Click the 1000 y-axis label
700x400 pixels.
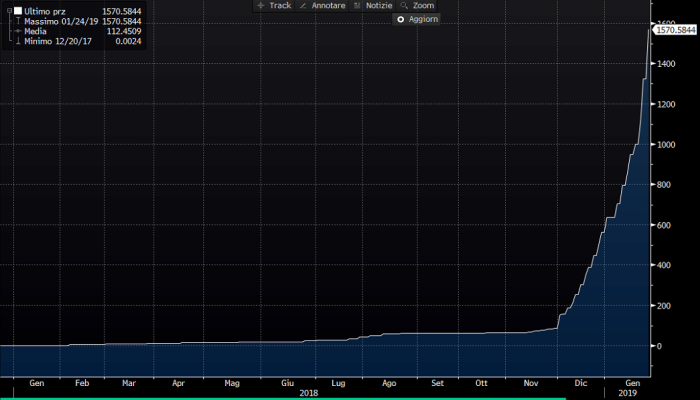click(x=666, y=145)
